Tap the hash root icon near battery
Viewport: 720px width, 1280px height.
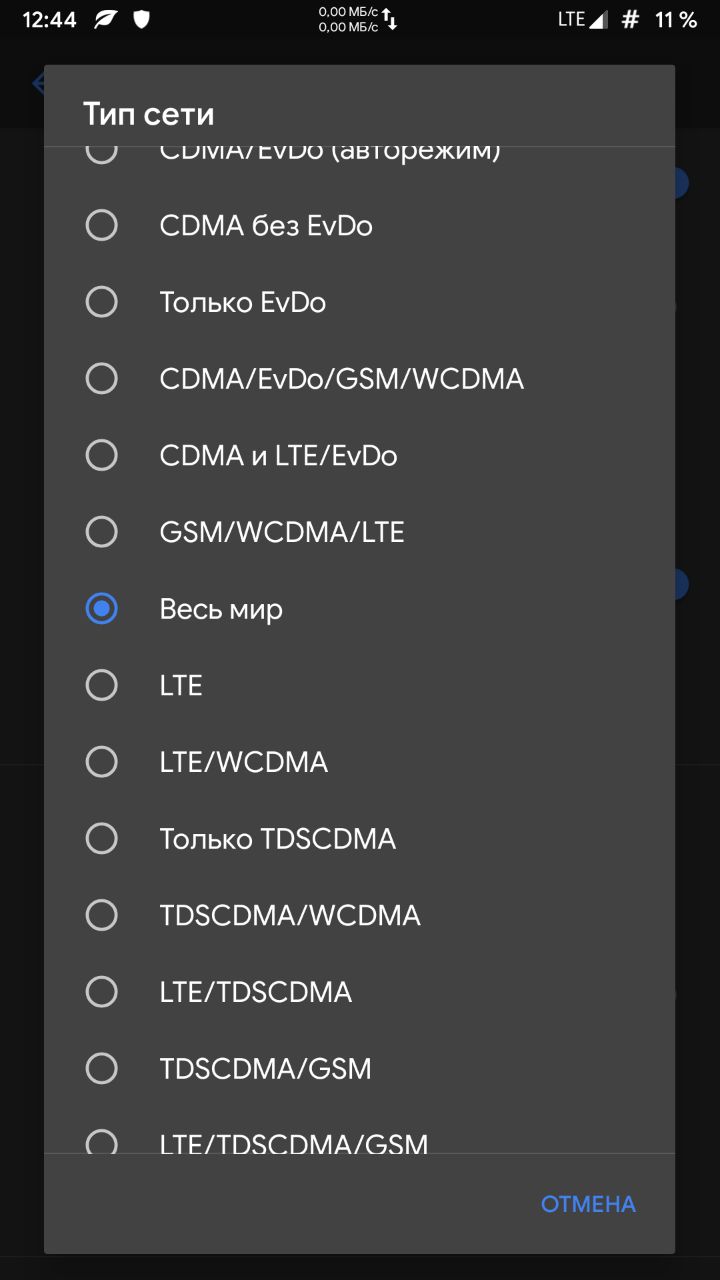tap(630, 20)
